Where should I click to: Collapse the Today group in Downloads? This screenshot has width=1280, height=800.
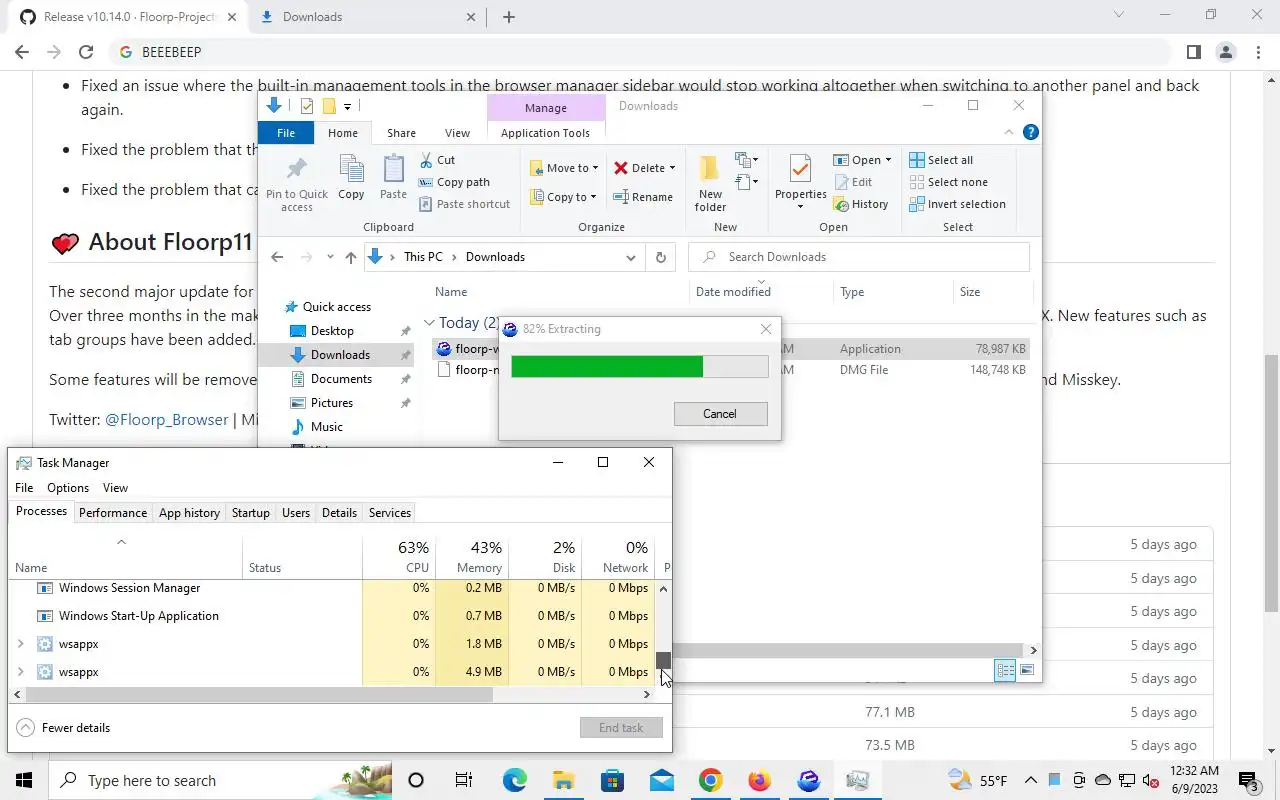(x=429, y=323)
